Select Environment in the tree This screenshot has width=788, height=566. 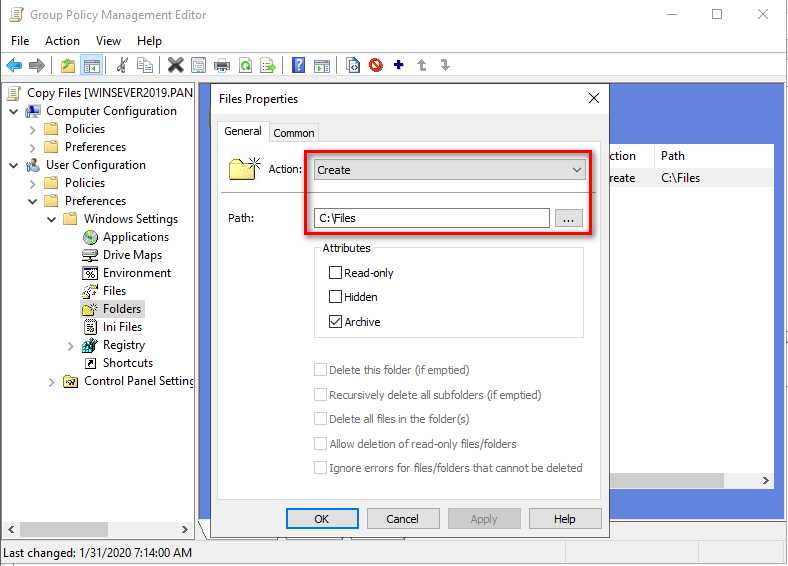coord(137,273)
